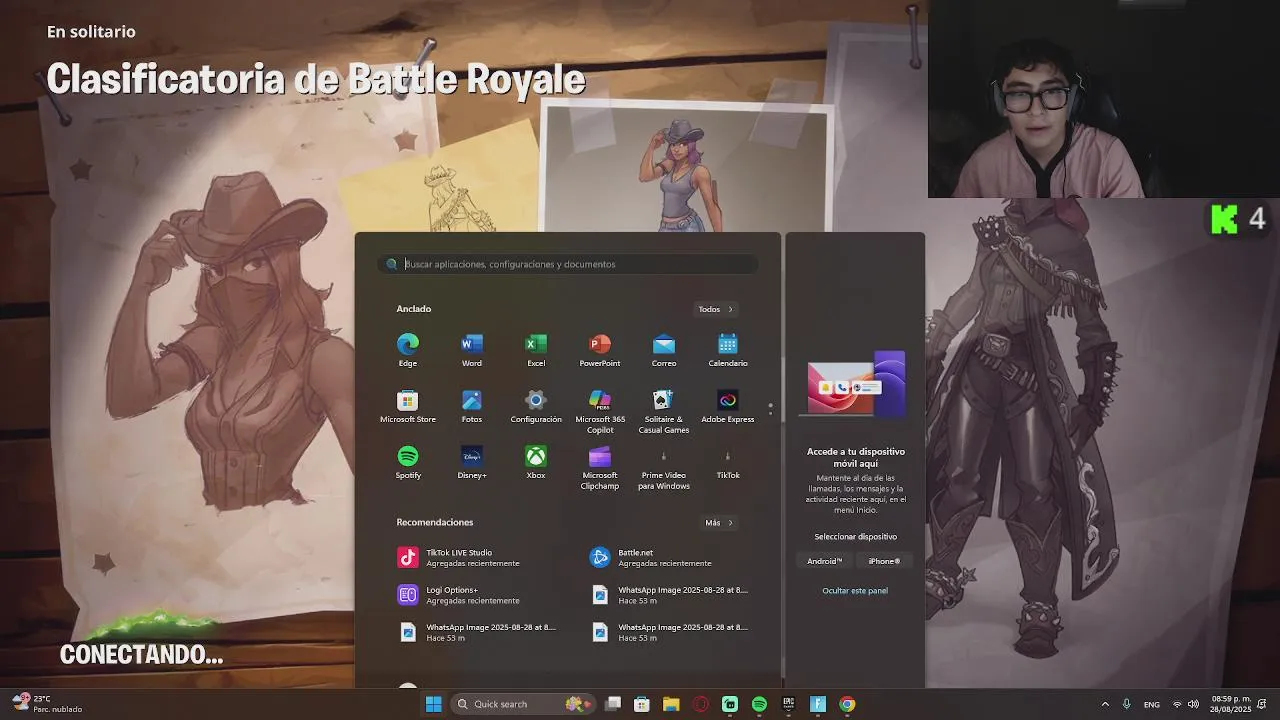
Task: Switch to Fortnite taskbar icon
Action: click(x=817, y=704)
